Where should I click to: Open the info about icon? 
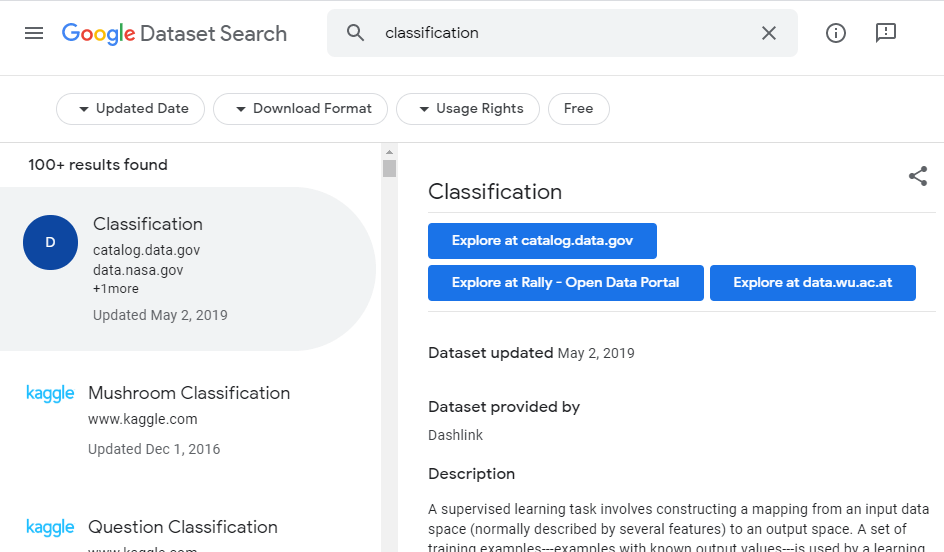(836, 33)
